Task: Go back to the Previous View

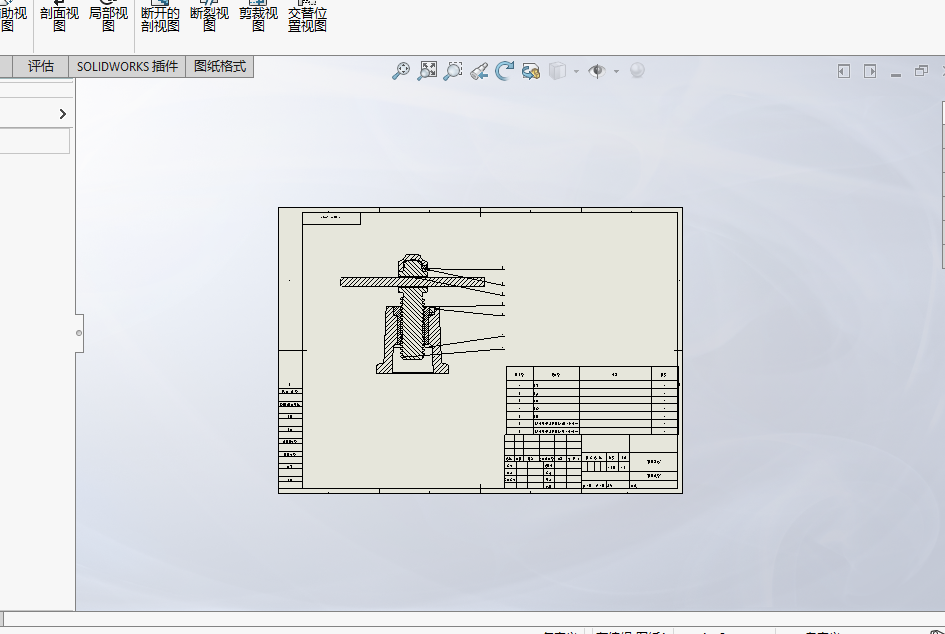Action: click(x=479, y=71)
